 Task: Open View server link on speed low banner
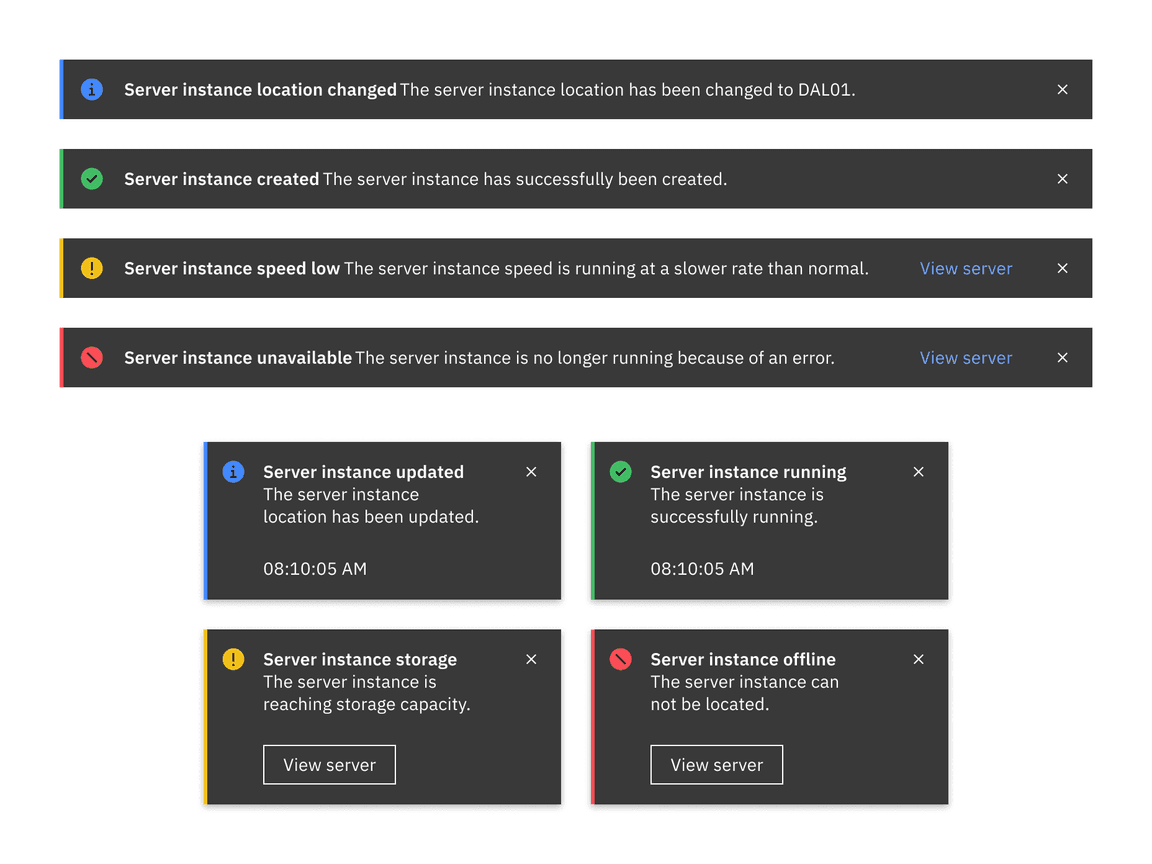[x=966, y=268]
